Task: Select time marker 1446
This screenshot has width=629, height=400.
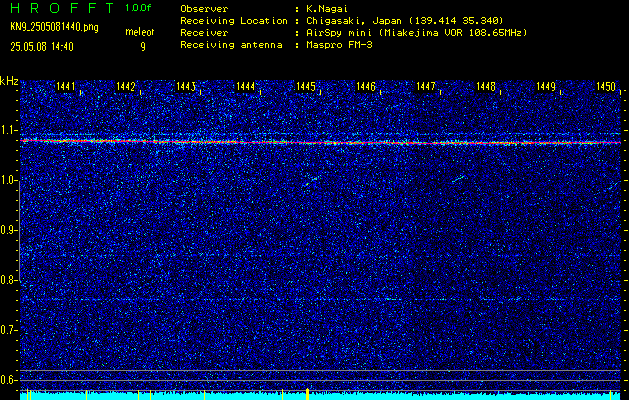Action: pos(365,86)
